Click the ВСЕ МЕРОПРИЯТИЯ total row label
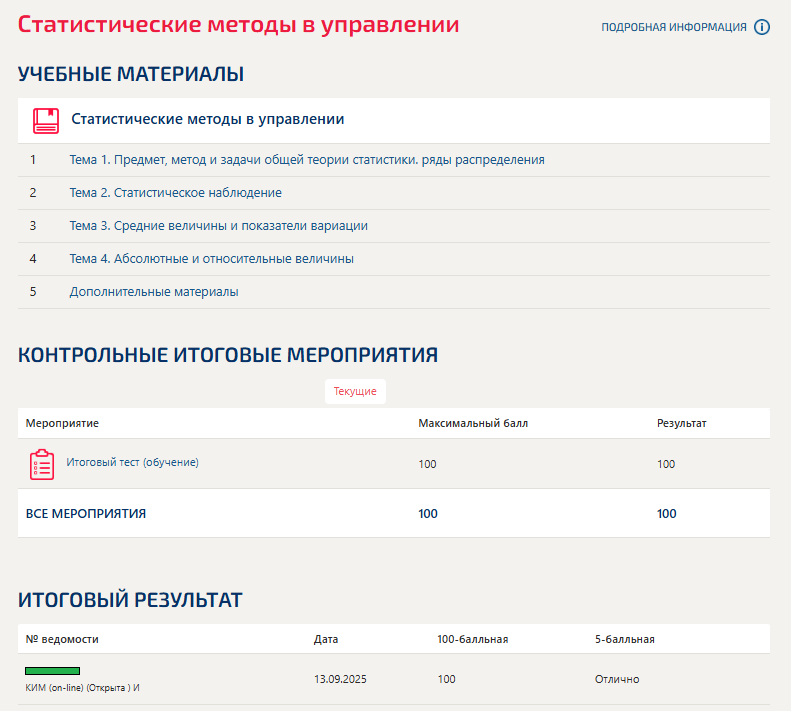791x711 pixels. 86,514
